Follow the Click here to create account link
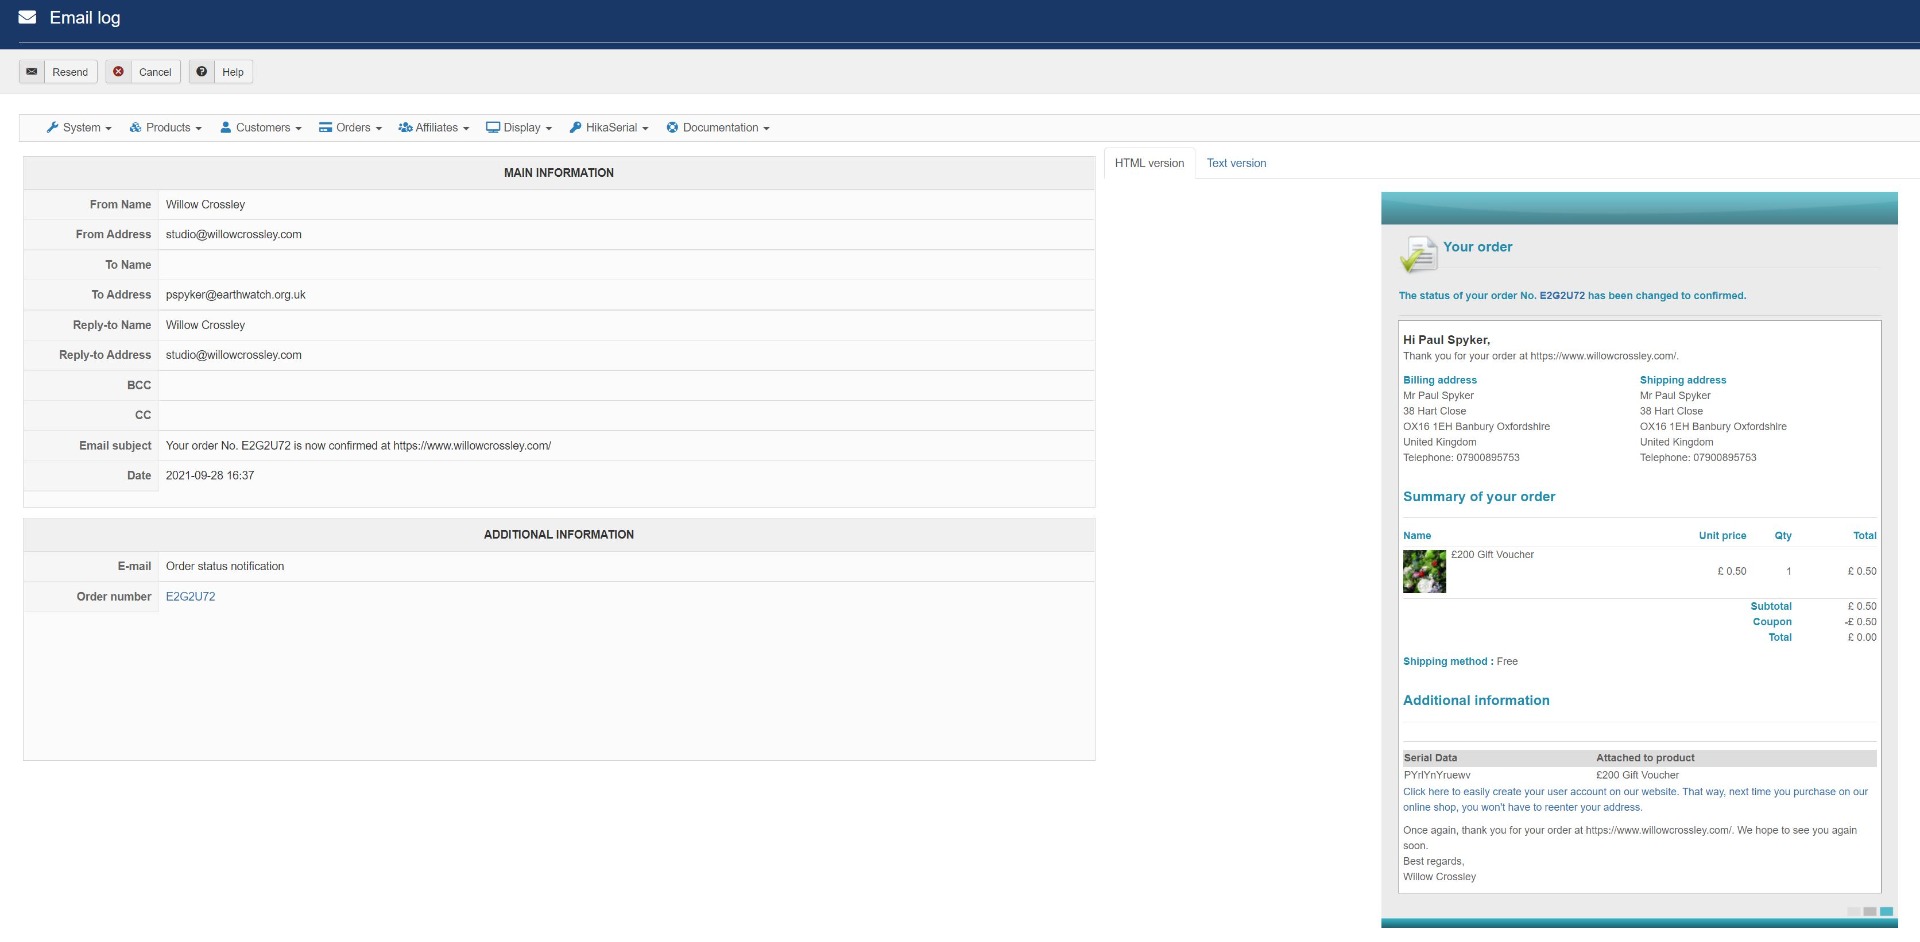This screenshot has height=942, width=1920. (1635, 799)
